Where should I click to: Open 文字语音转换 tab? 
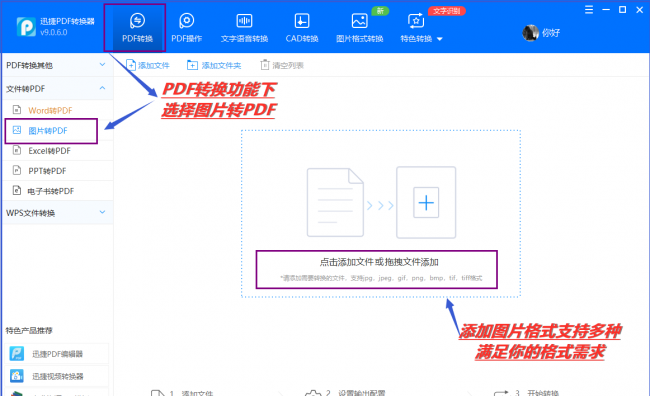(x=244, y=28)
